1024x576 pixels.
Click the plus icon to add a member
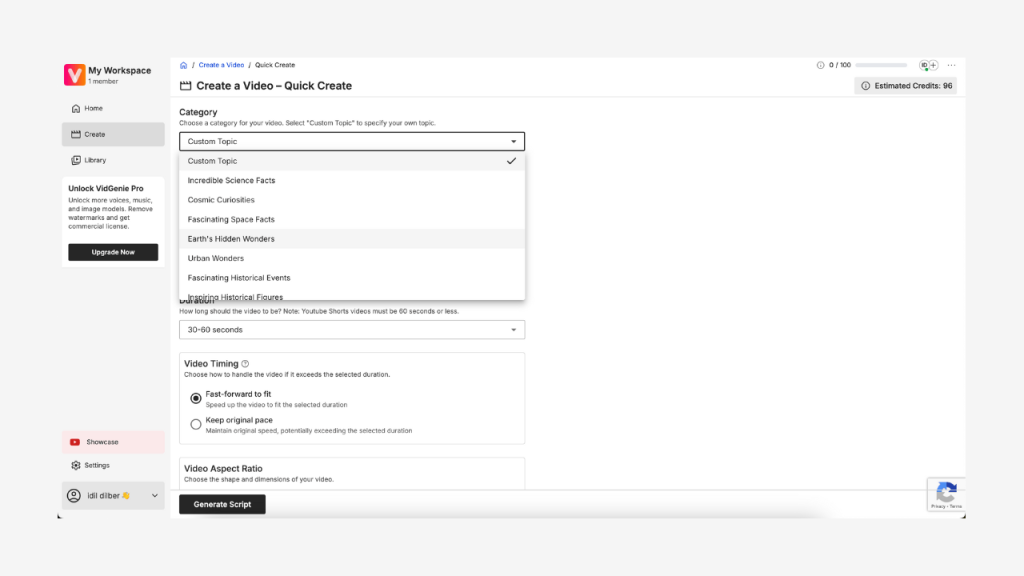(x=934, y=65)
